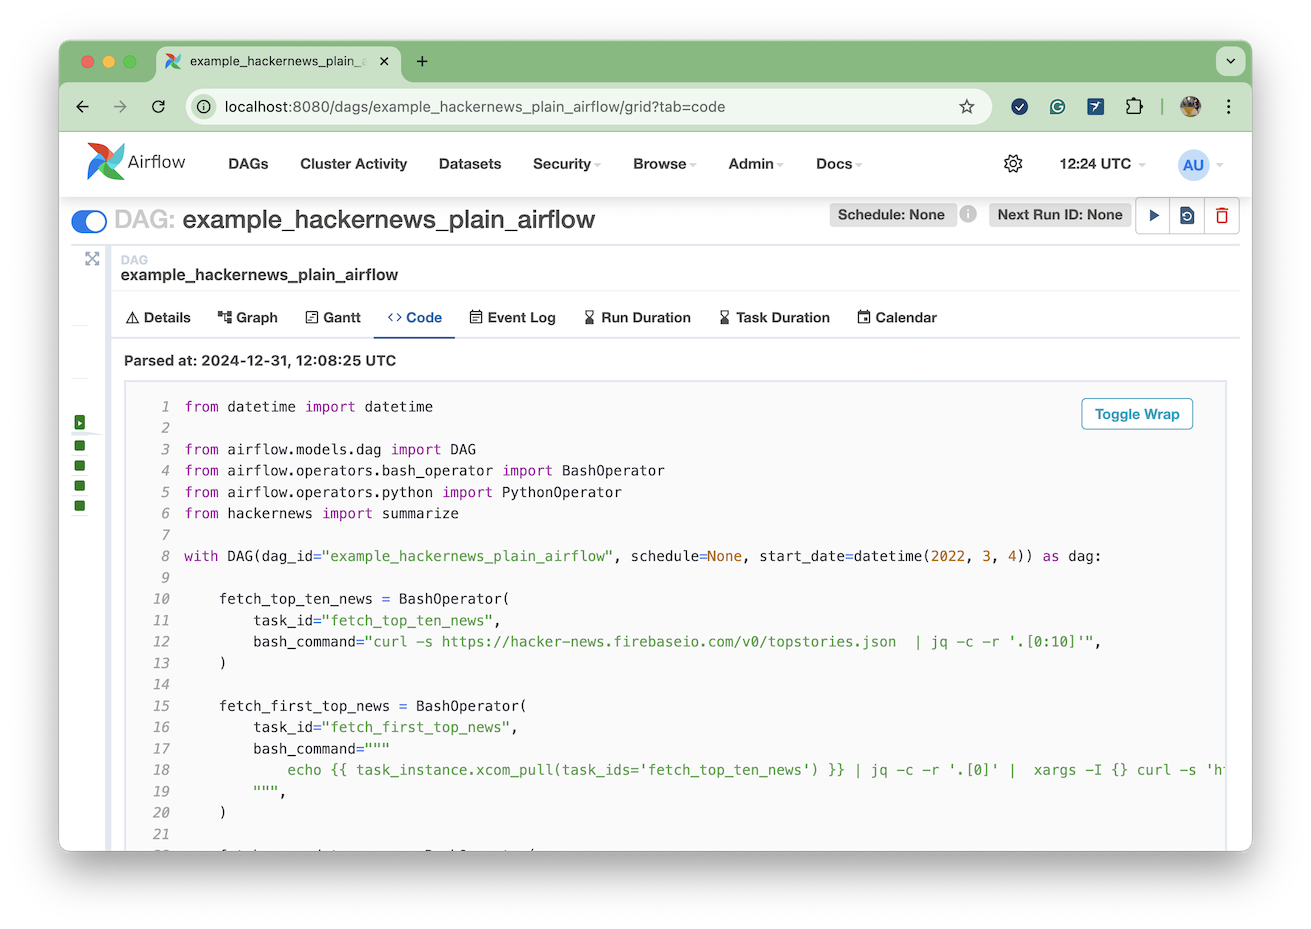Image resolution: width=1311 pixels, height=929 pixels.
Task: Bookmark this page with the star icon
Action: tap(966, 107)
